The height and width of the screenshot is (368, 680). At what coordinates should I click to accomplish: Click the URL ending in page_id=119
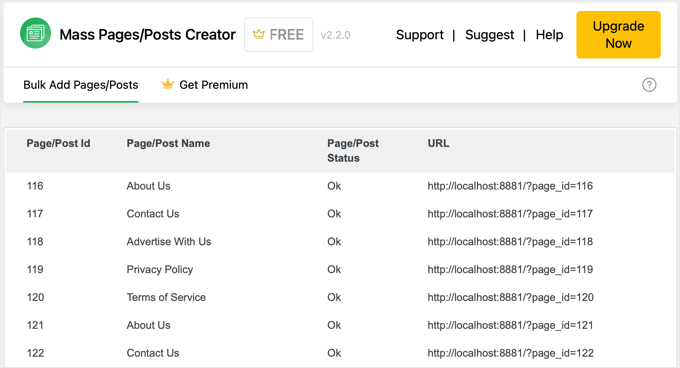[510, 270]
